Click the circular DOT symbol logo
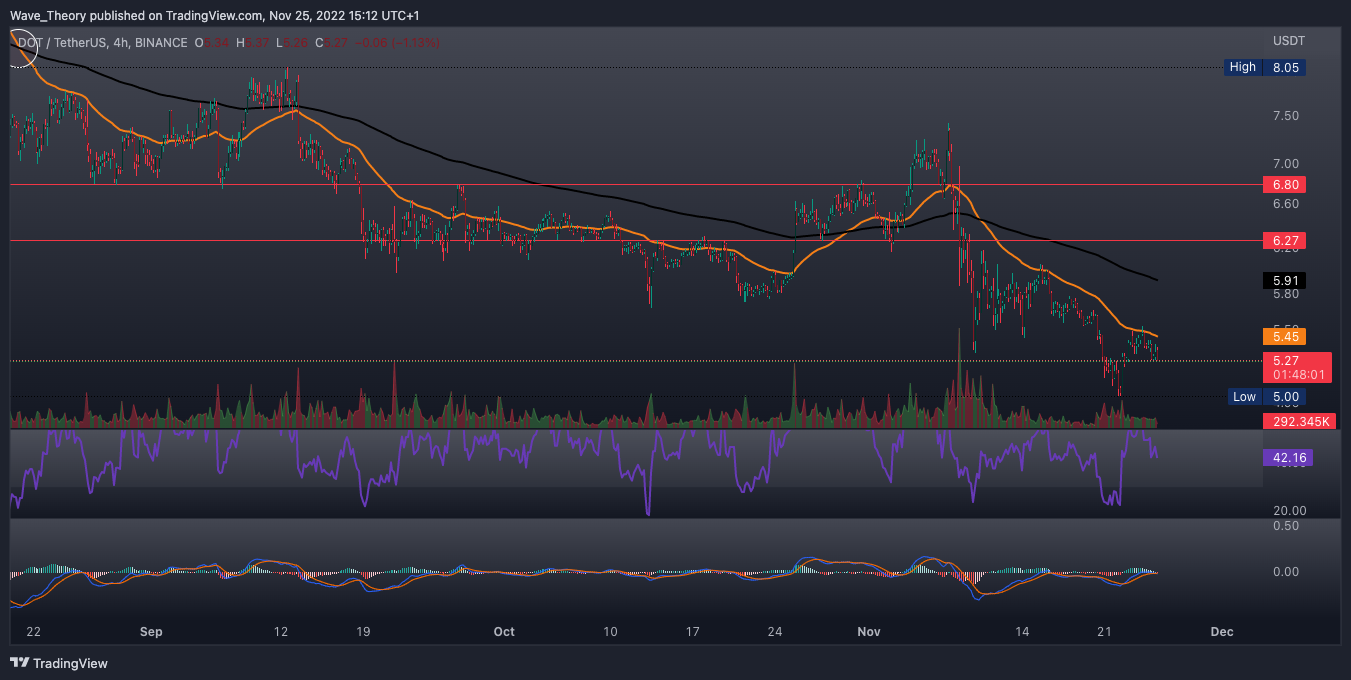Image resolution: width=1351 pixels, height=680 pixels. [x=18, y=48]
